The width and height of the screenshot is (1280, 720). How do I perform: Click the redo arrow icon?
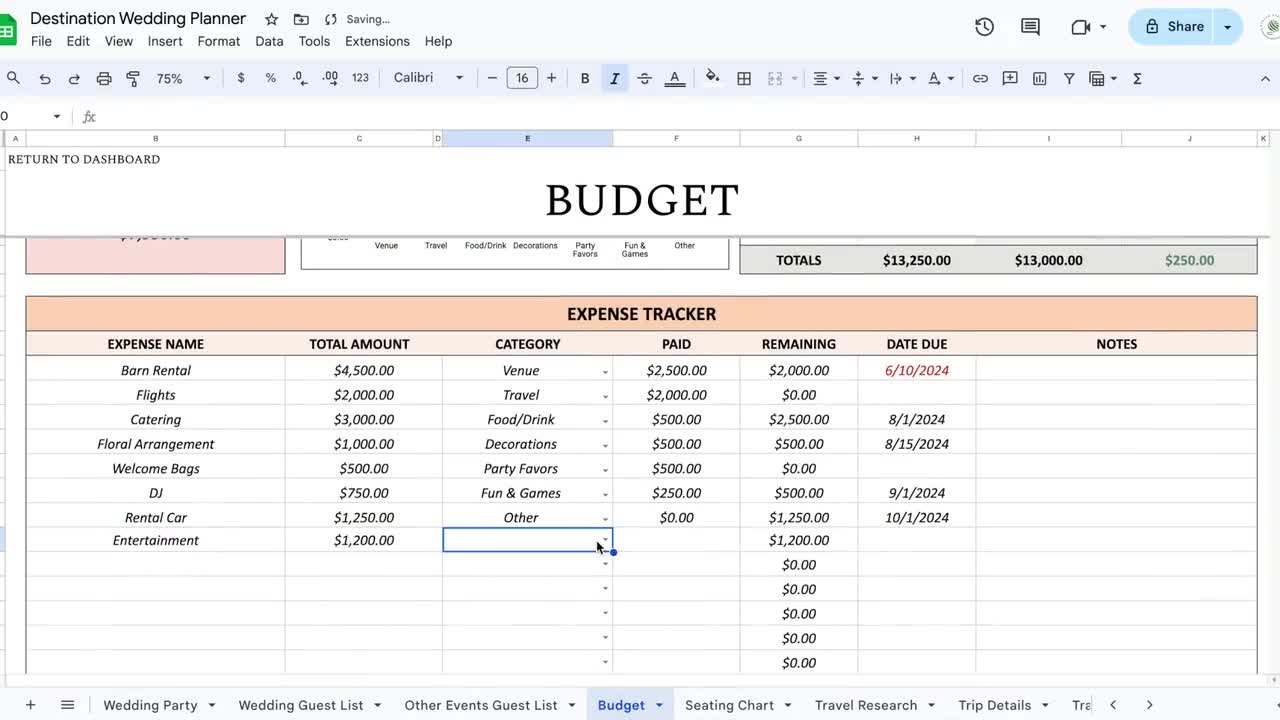73,78
